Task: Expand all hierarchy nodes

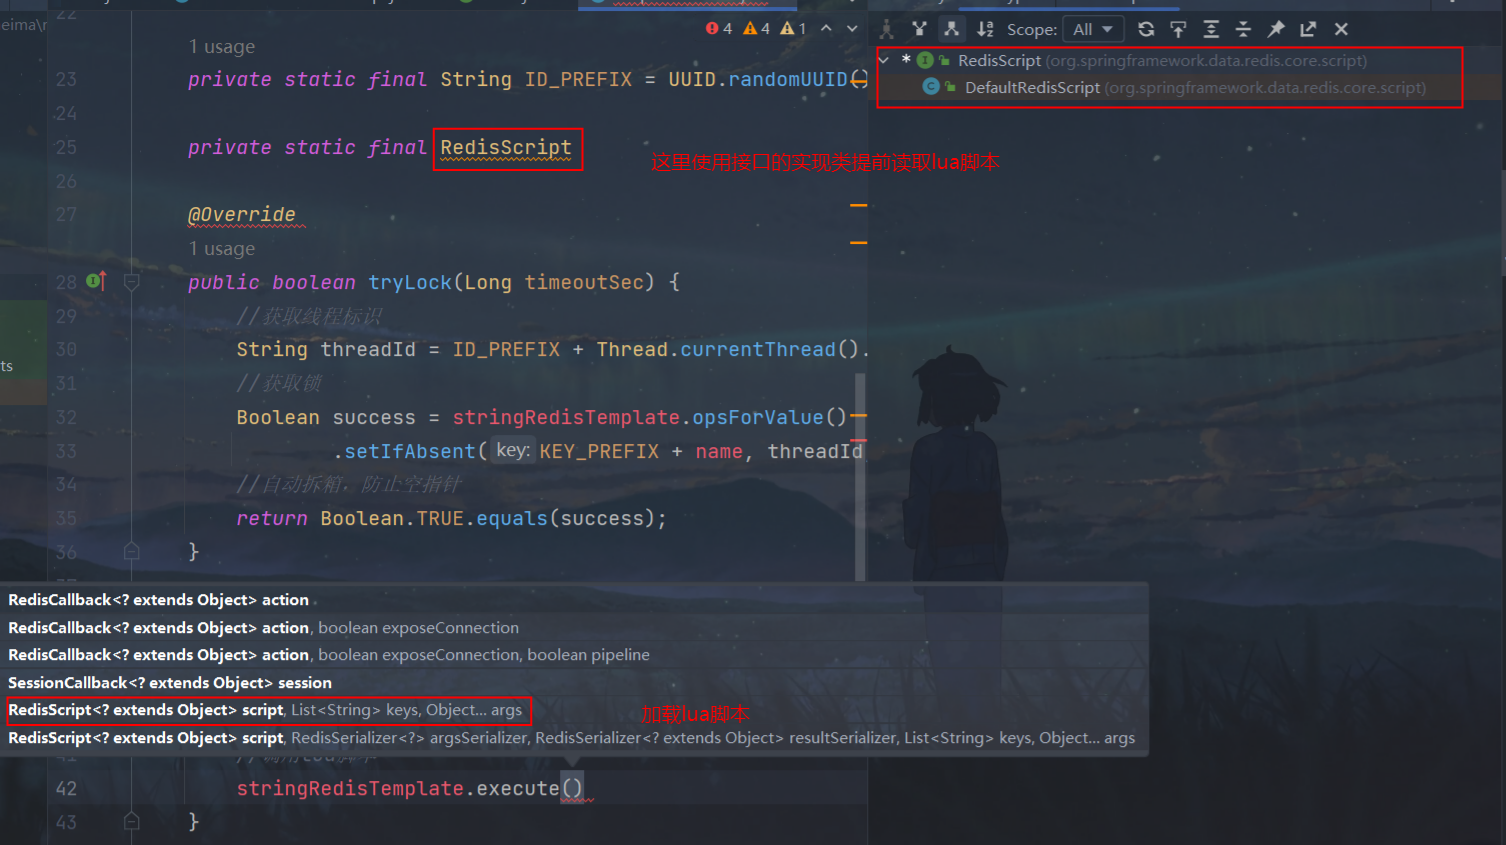Action: pyautogui.click(x=1211, y=29)
